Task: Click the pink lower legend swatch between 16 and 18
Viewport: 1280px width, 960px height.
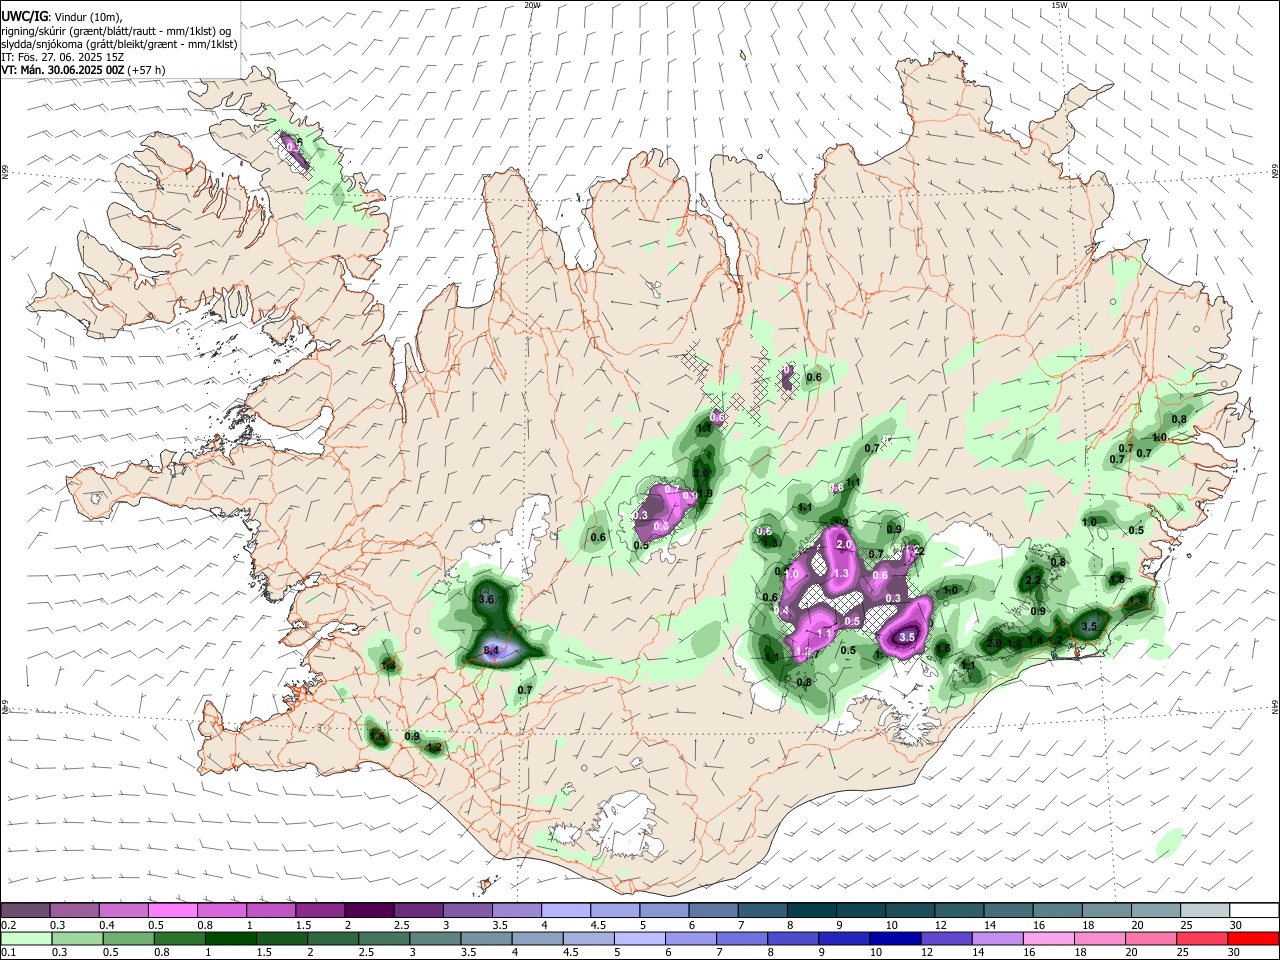Action: pos(1047,938)
